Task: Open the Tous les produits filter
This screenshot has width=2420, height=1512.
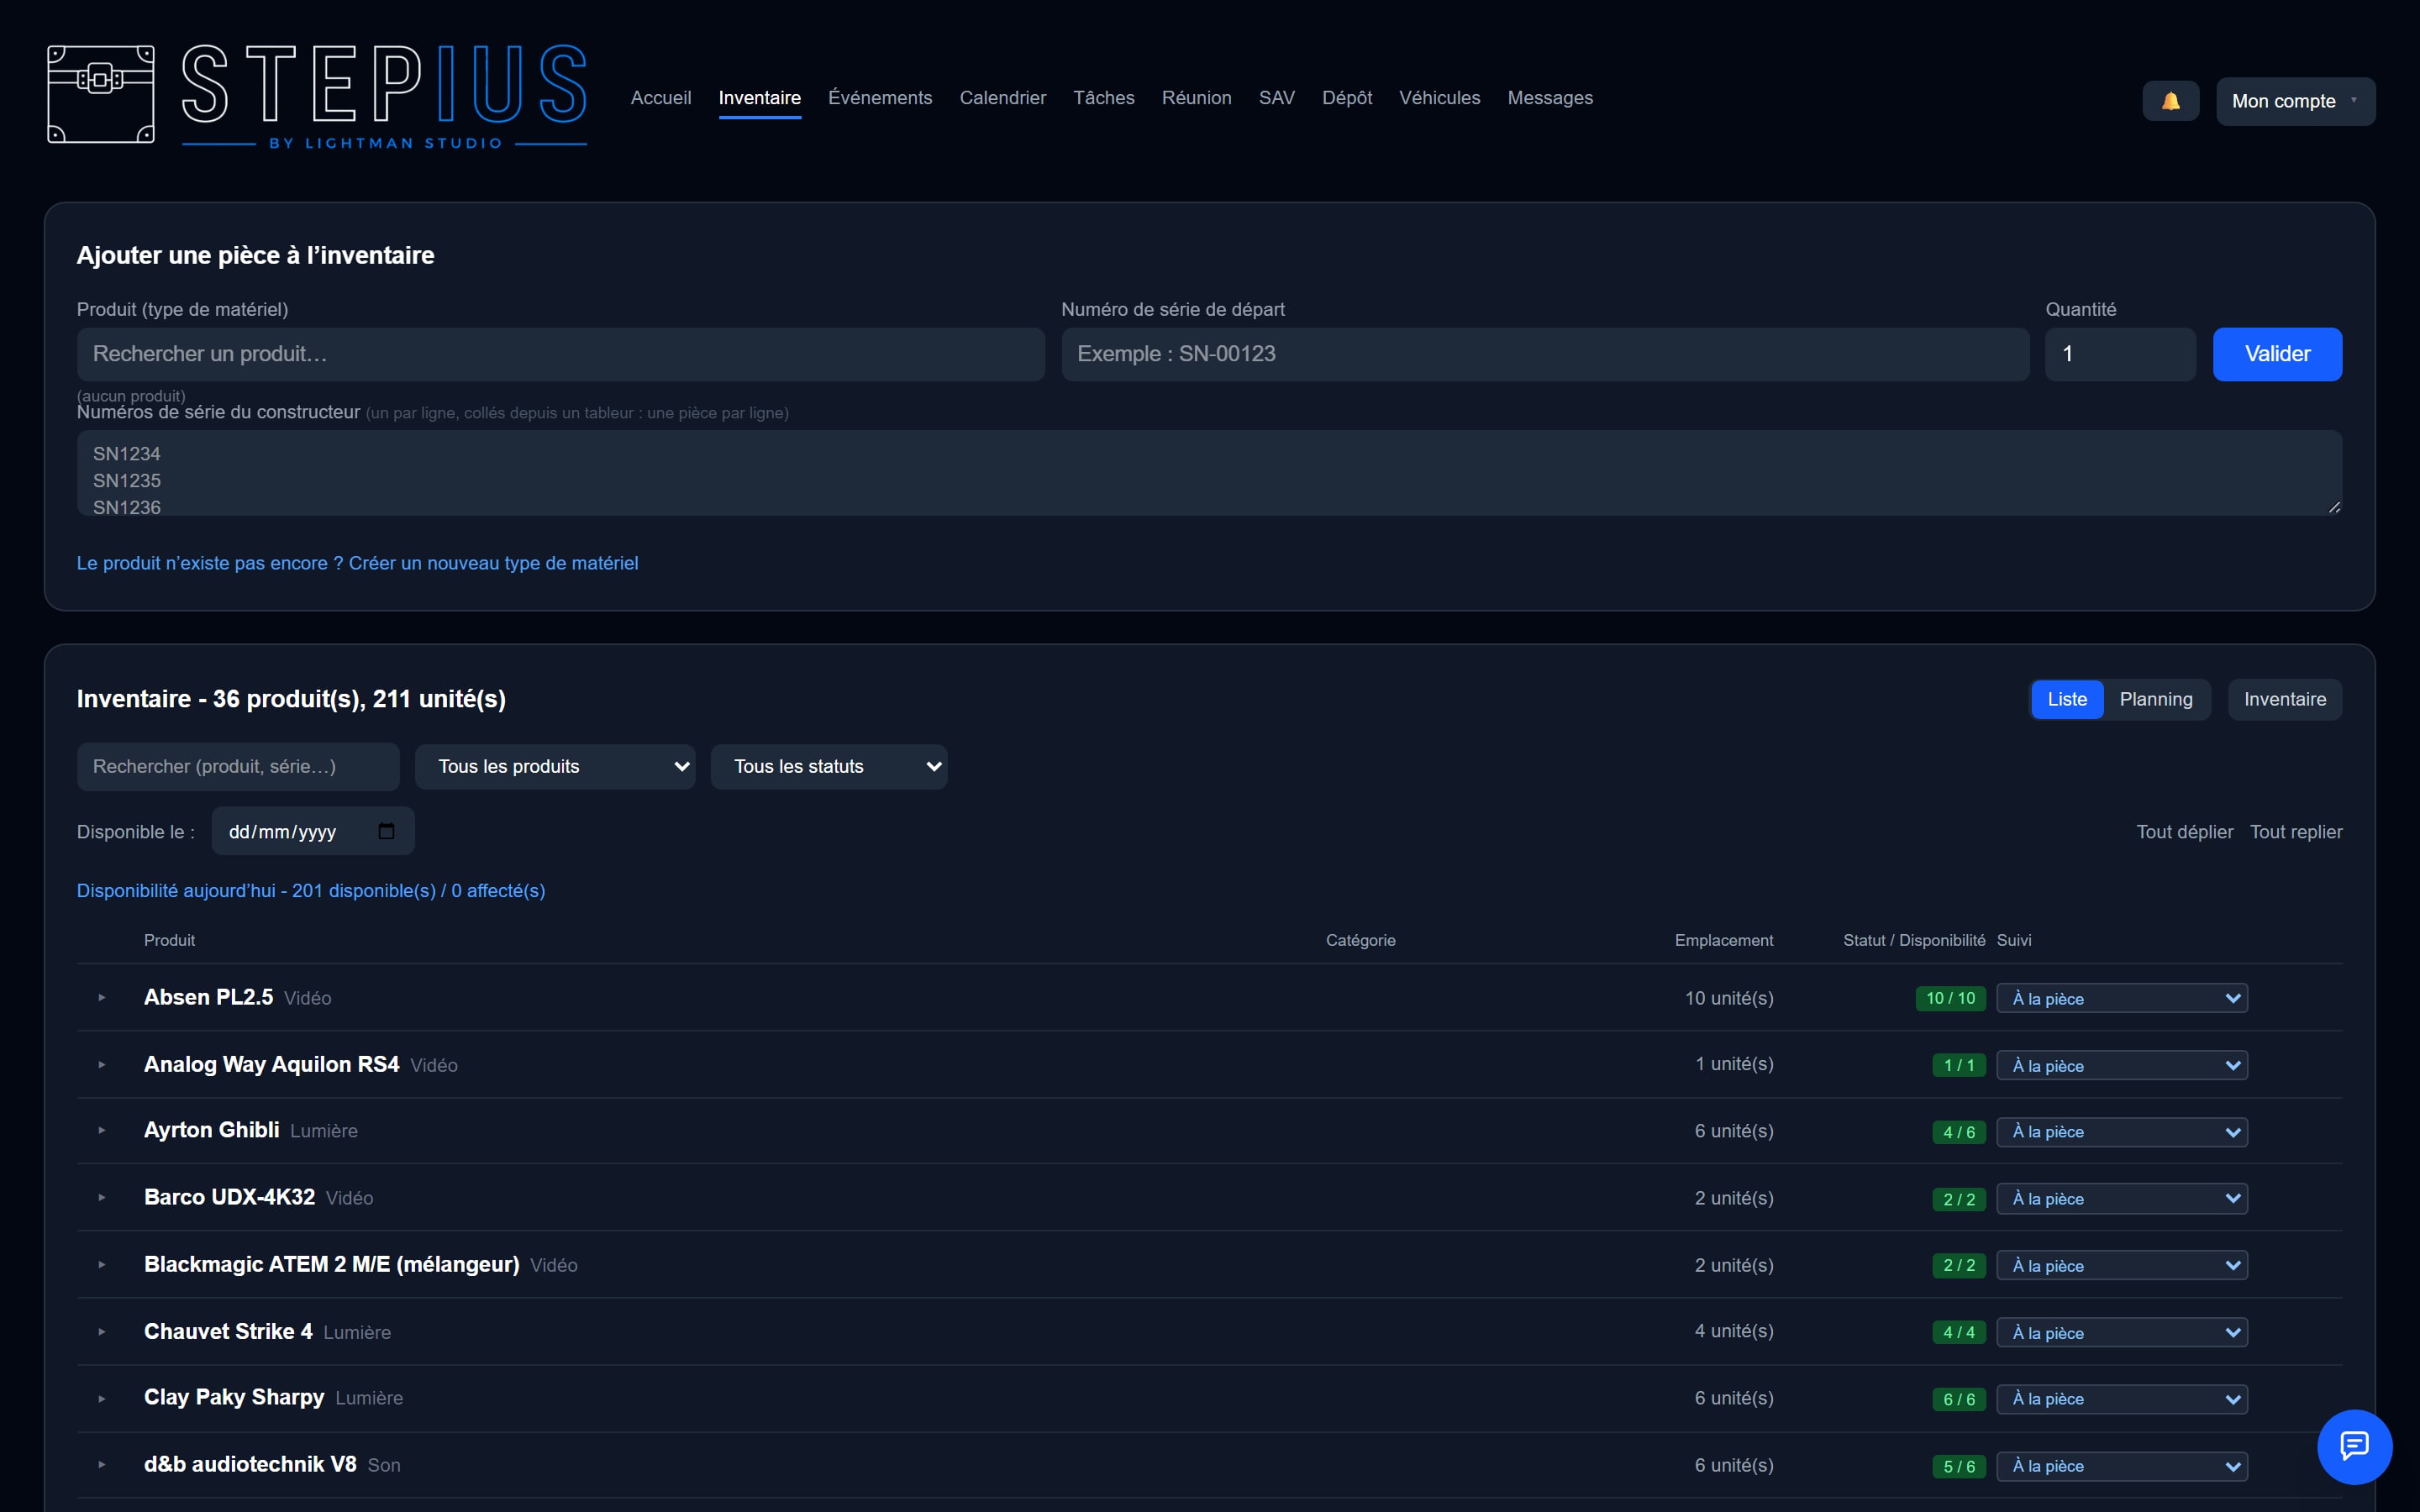Action: click(555, 767)
